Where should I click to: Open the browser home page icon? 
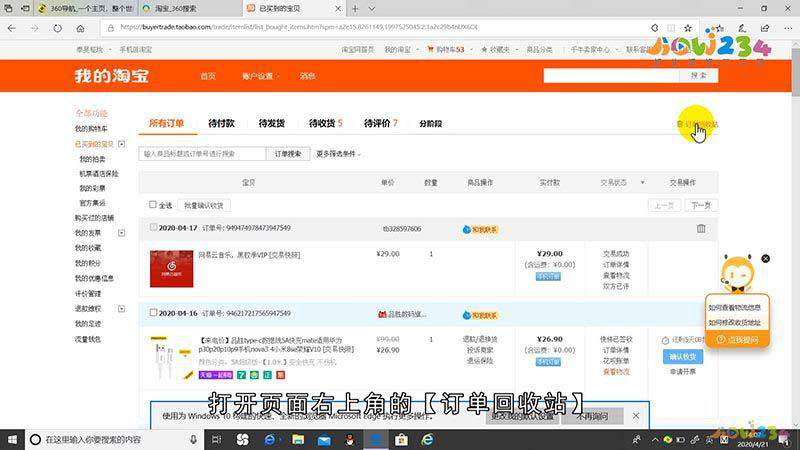[x=80, y=28]
